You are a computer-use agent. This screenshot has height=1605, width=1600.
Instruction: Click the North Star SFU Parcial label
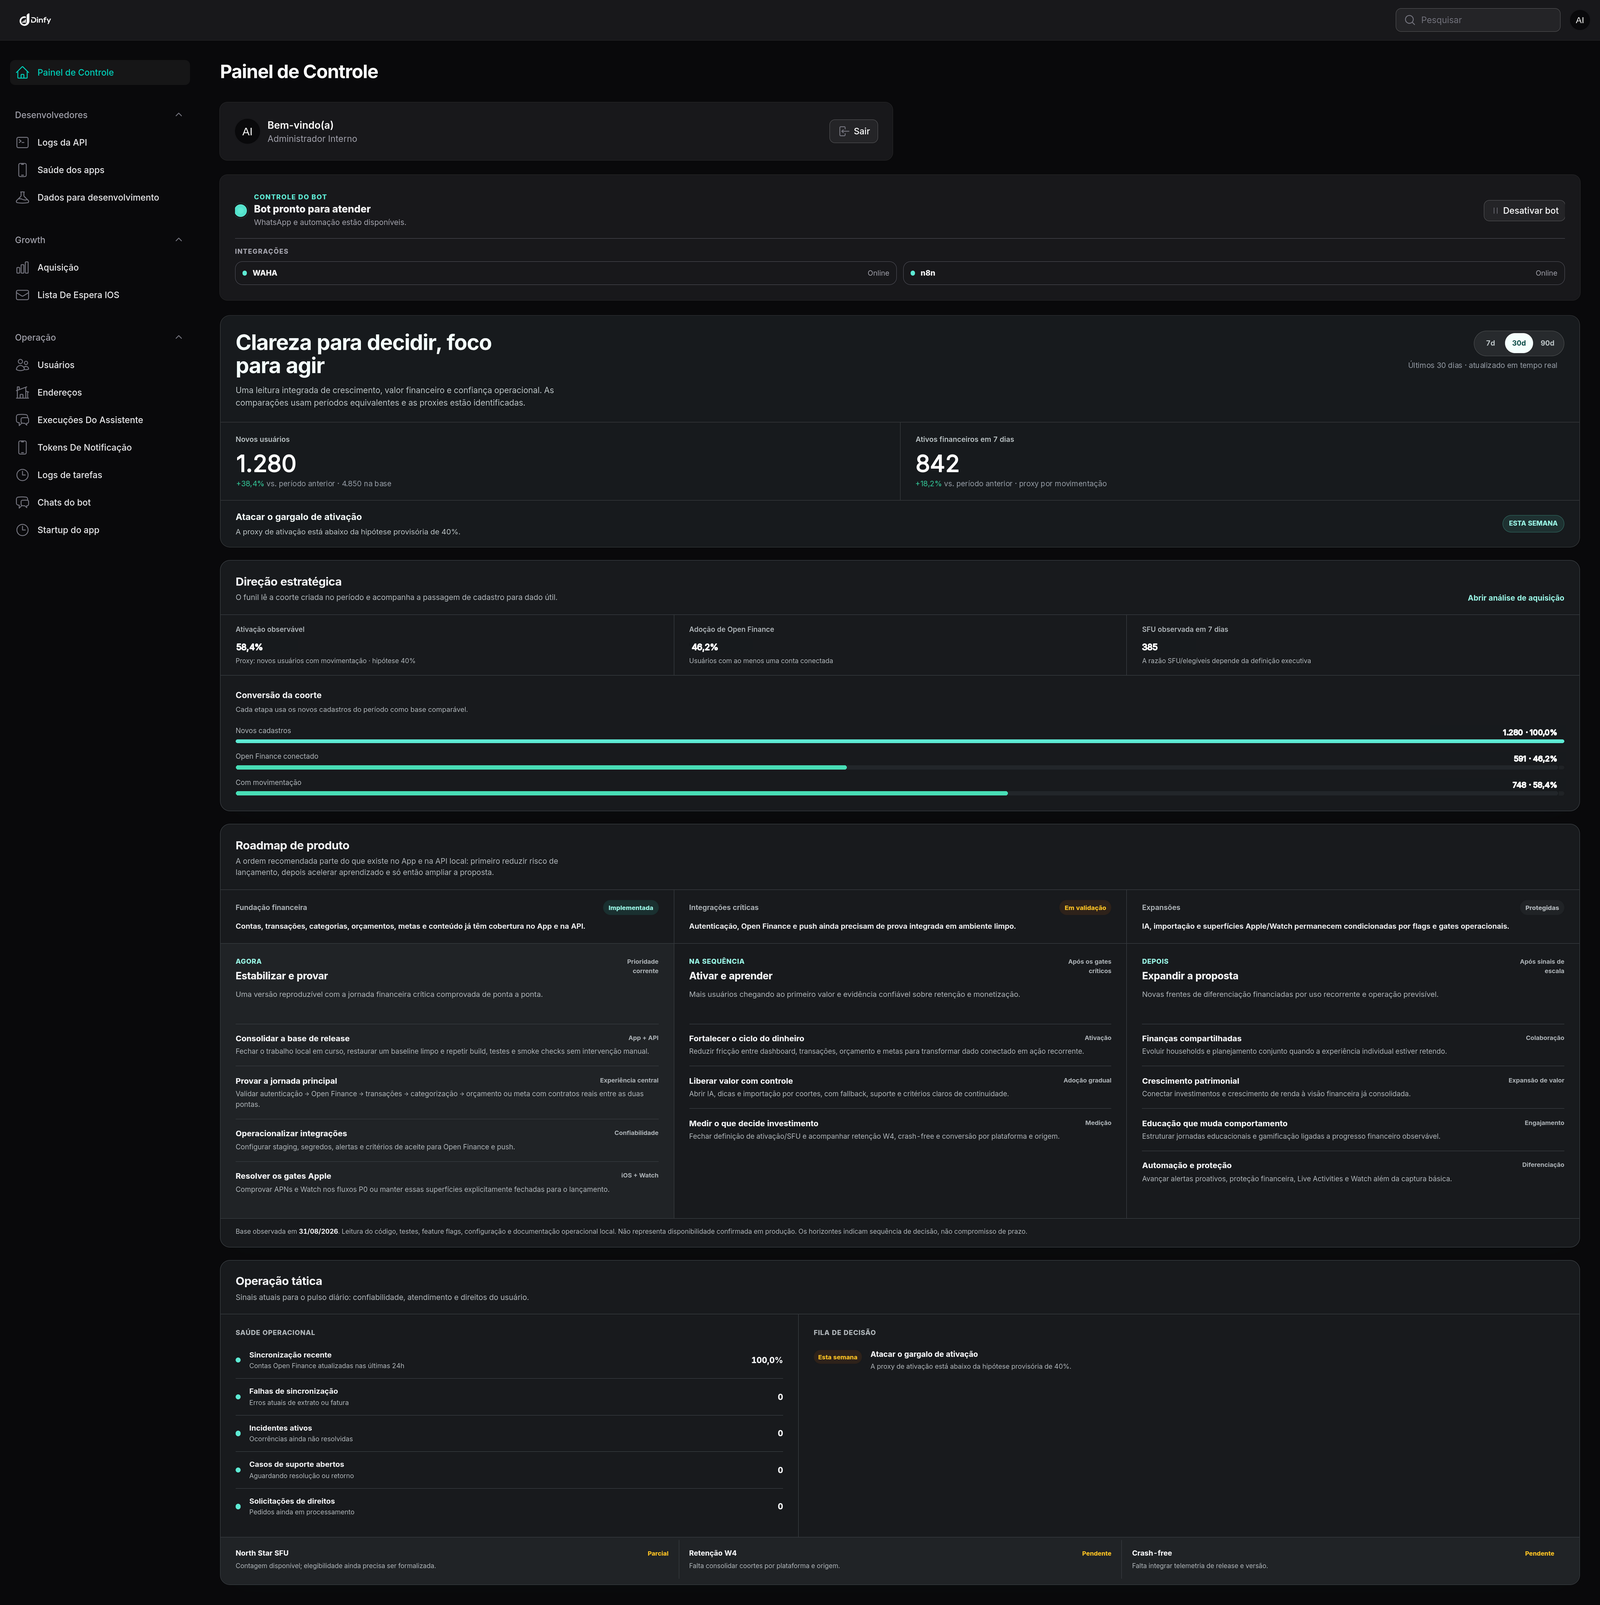click(x=658, y=1553)
